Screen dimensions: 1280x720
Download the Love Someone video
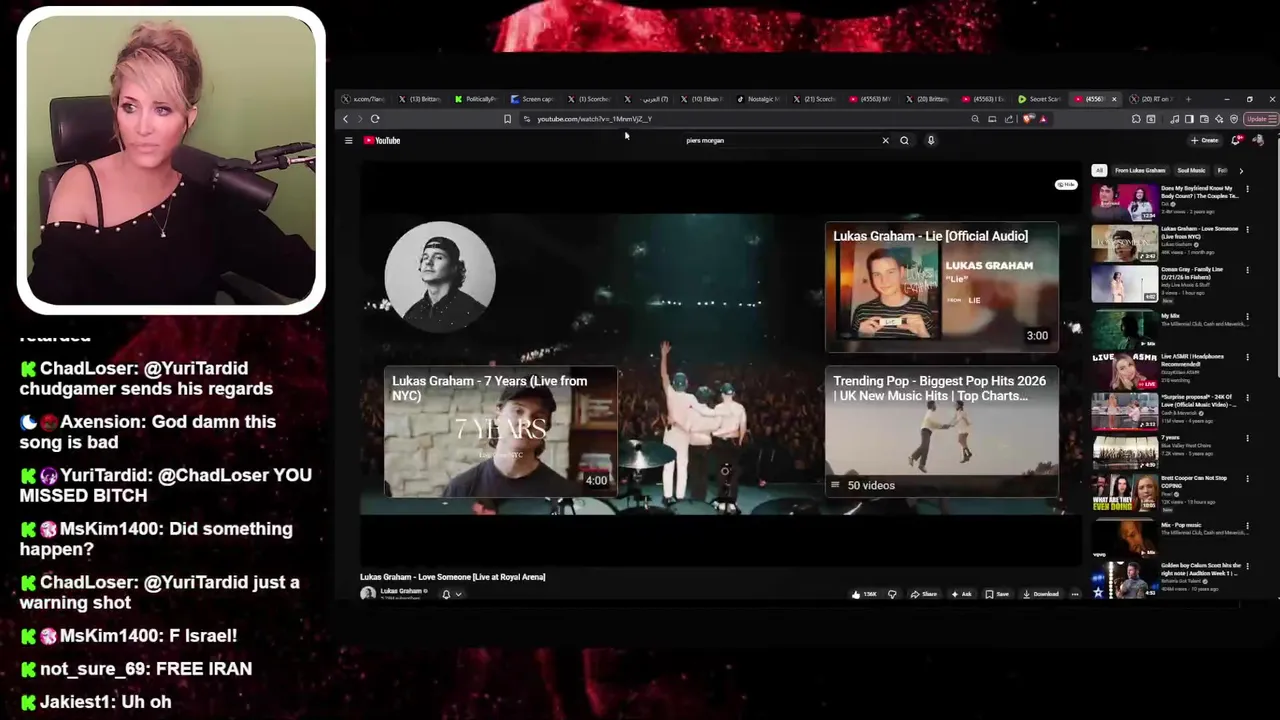point(1041,594)
